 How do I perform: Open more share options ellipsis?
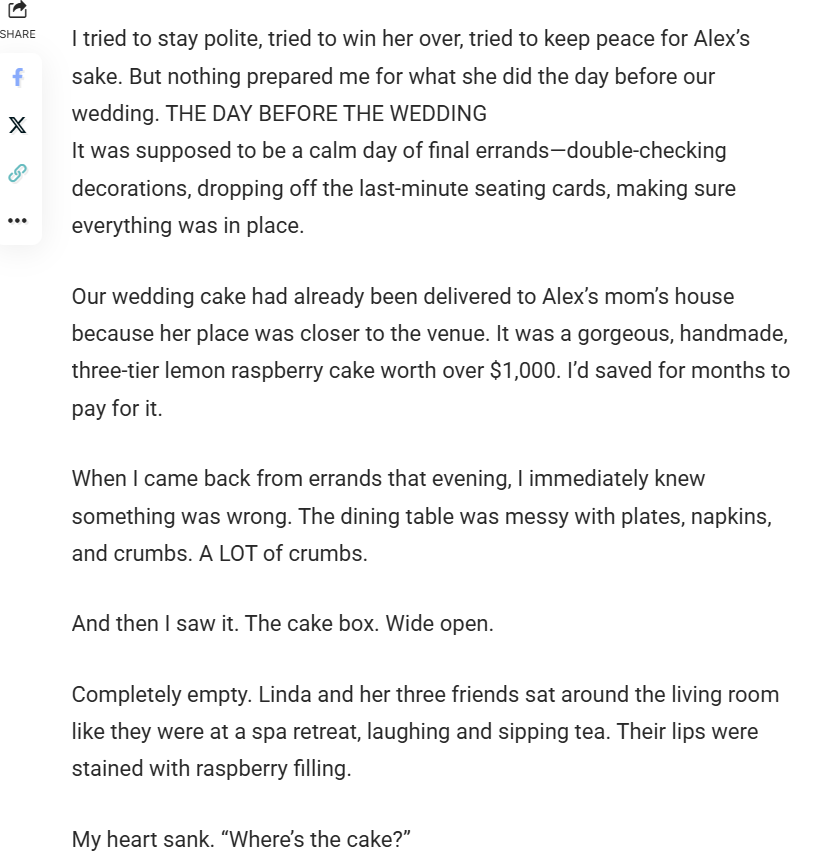tap(17, 220)
